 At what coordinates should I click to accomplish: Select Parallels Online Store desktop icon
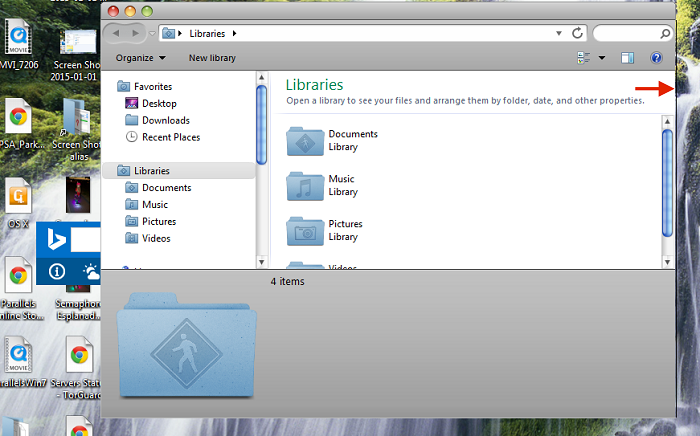(20, 289)
